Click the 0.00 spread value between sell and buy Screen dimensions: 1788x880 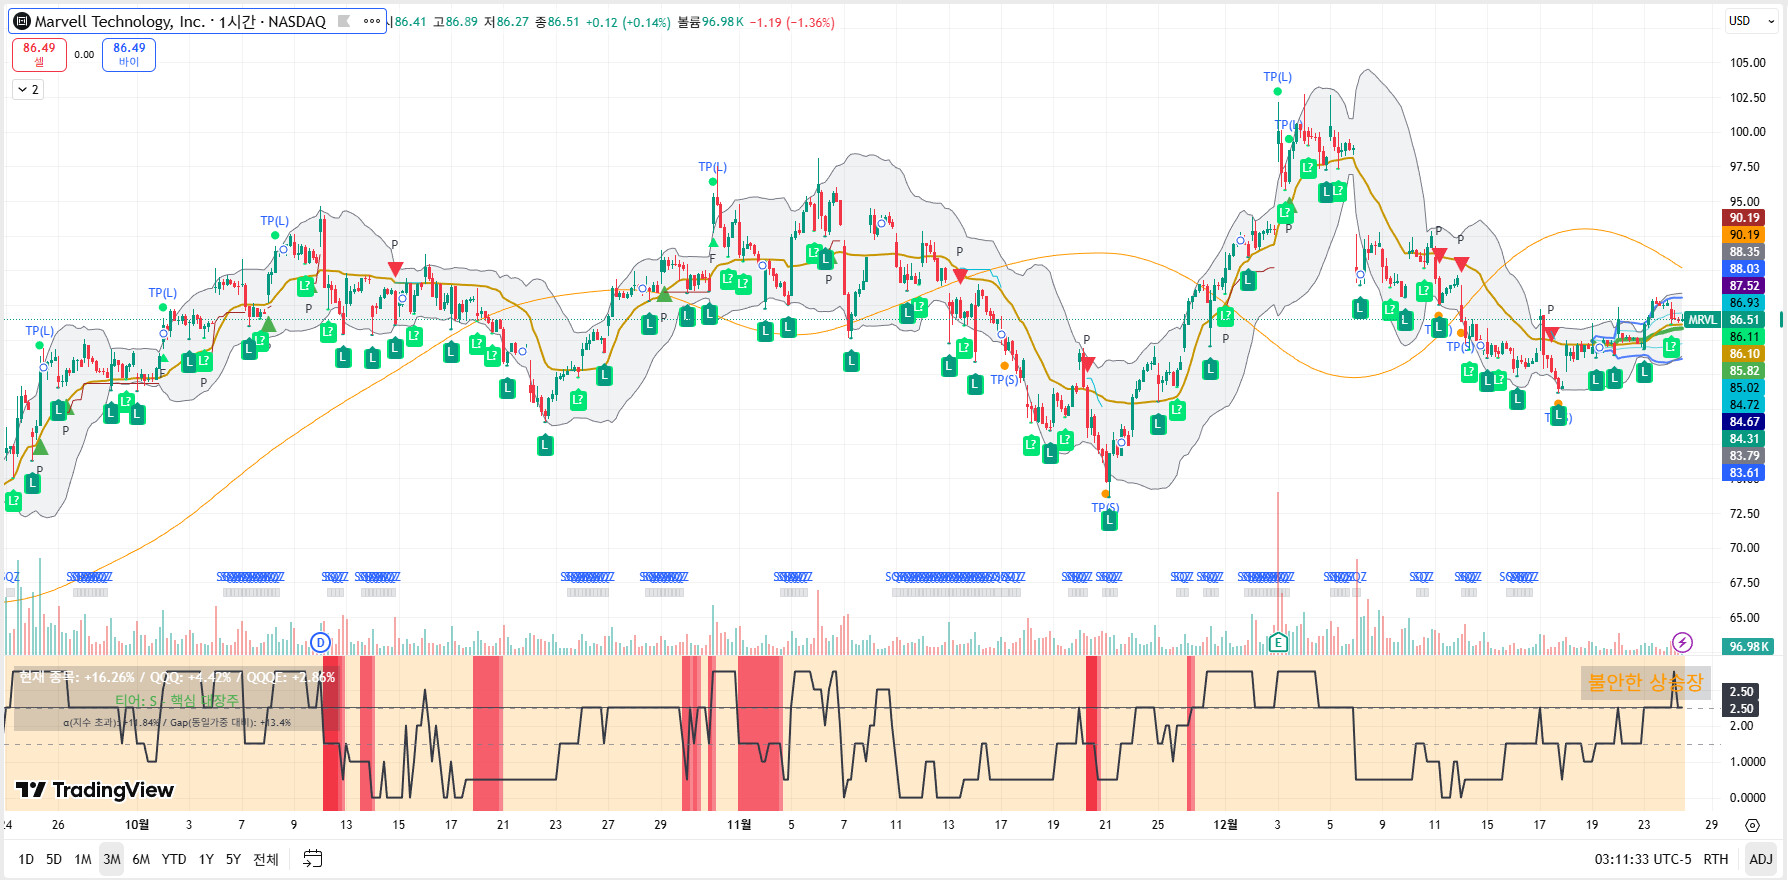click(84, 55)
